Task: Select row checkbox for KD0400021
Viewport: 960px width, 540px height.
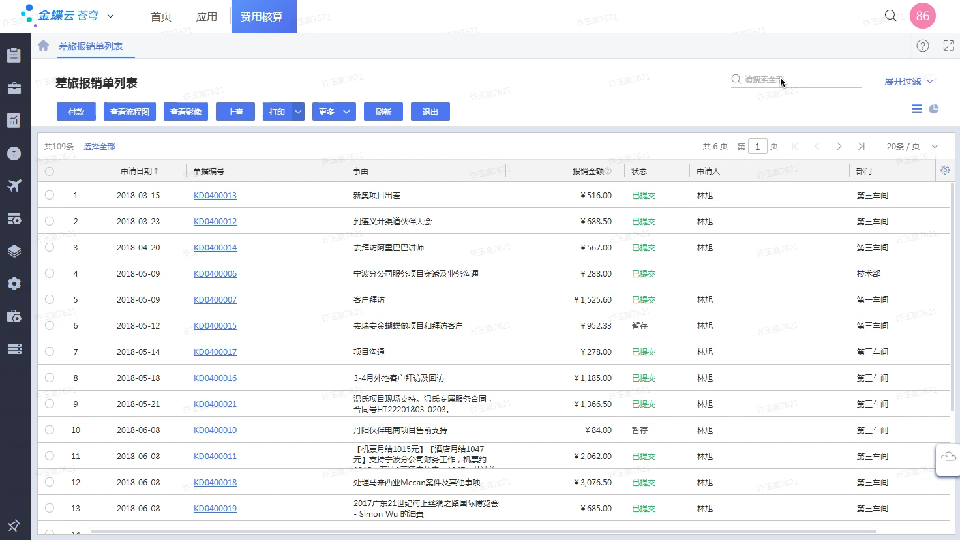Action: (50, 403)
